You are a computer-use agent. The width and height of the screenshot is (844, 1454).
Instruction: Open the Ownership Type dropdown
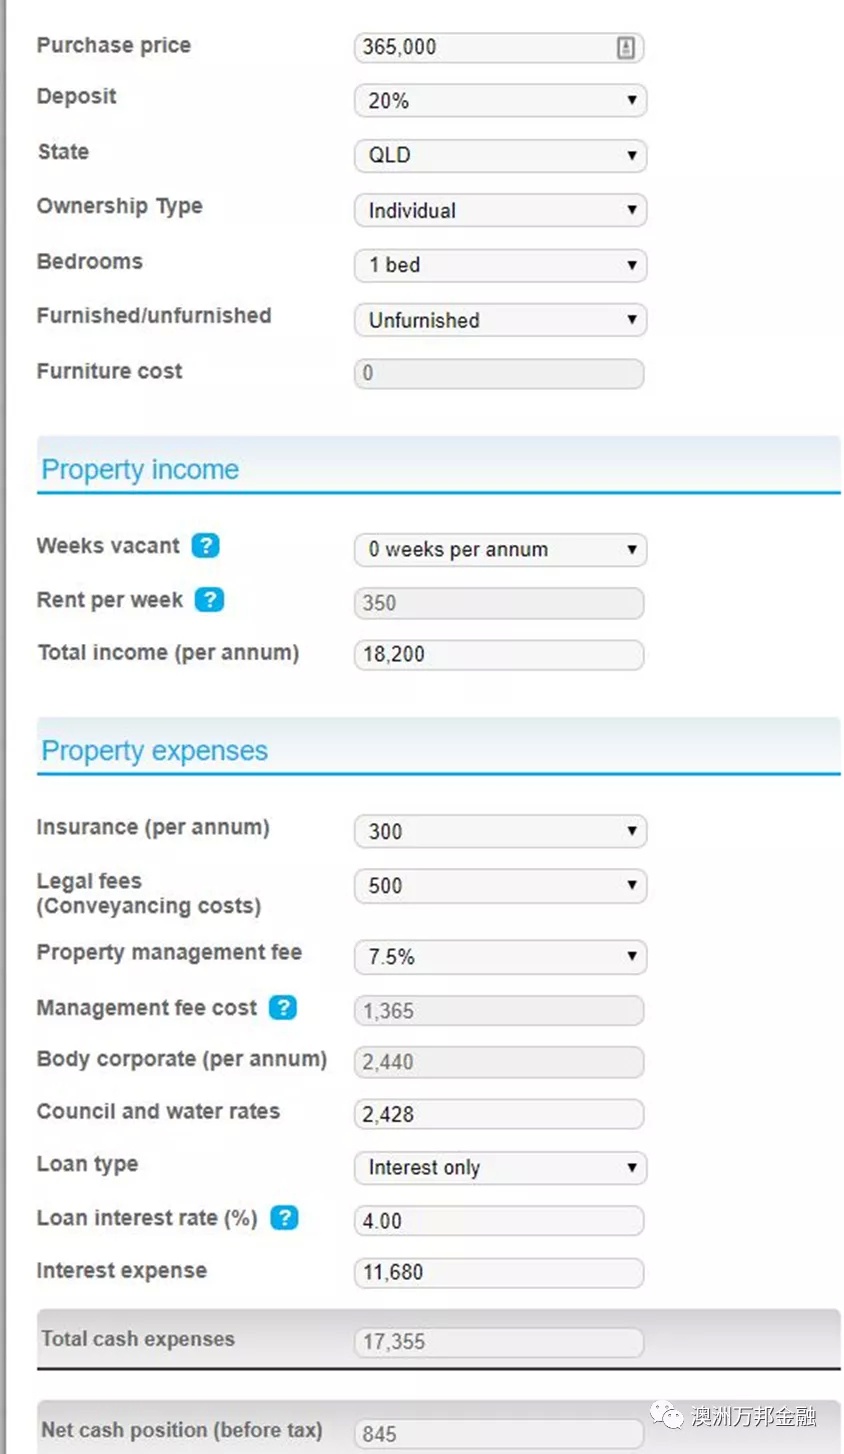point(500,211)
